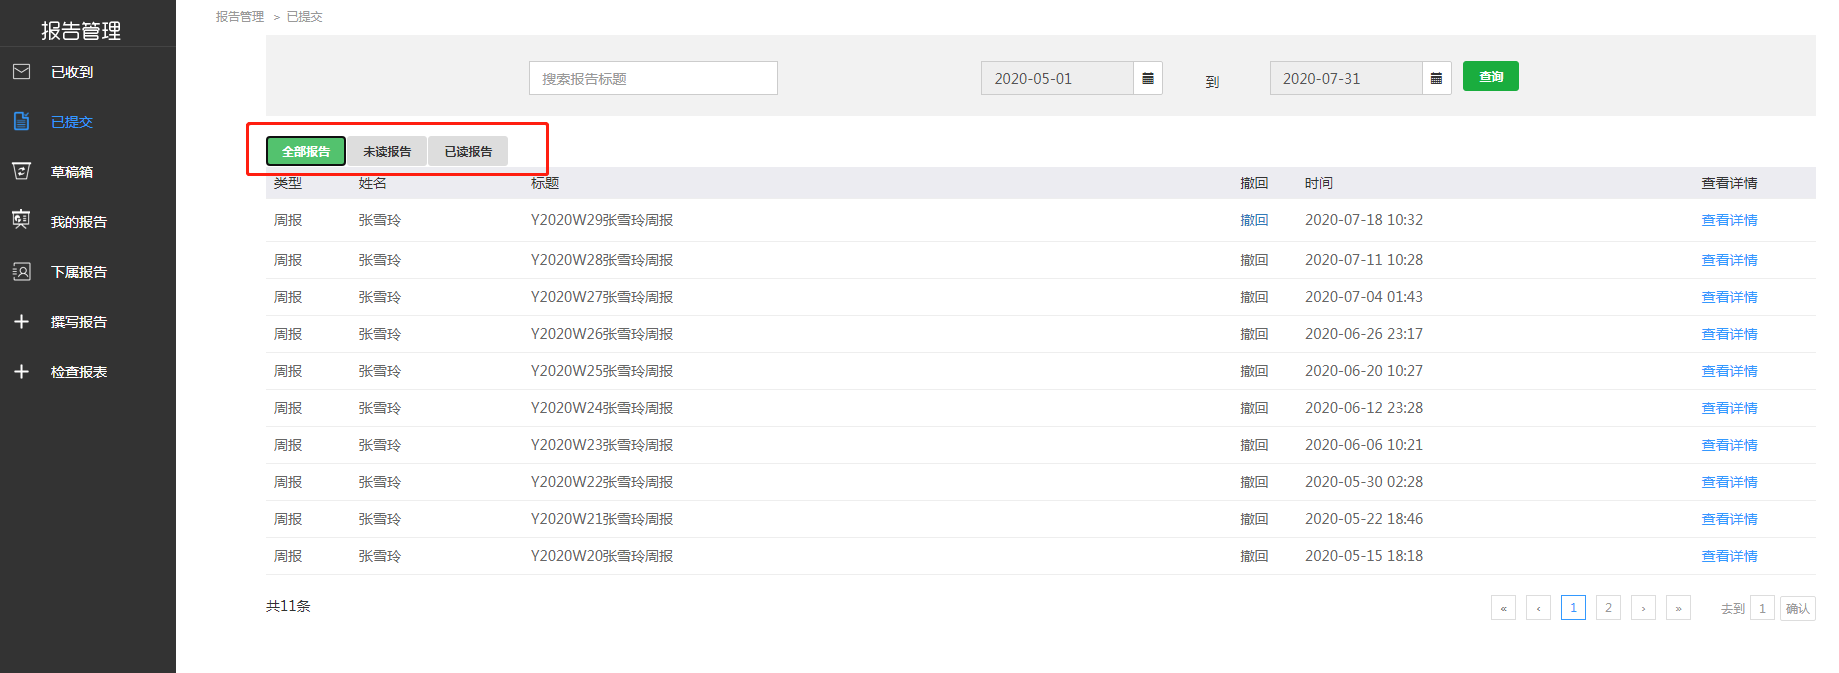Viewport: 1839px width, 673px height.
Task: Switch to the 已读报告 tab
Action: coord(468,151)
